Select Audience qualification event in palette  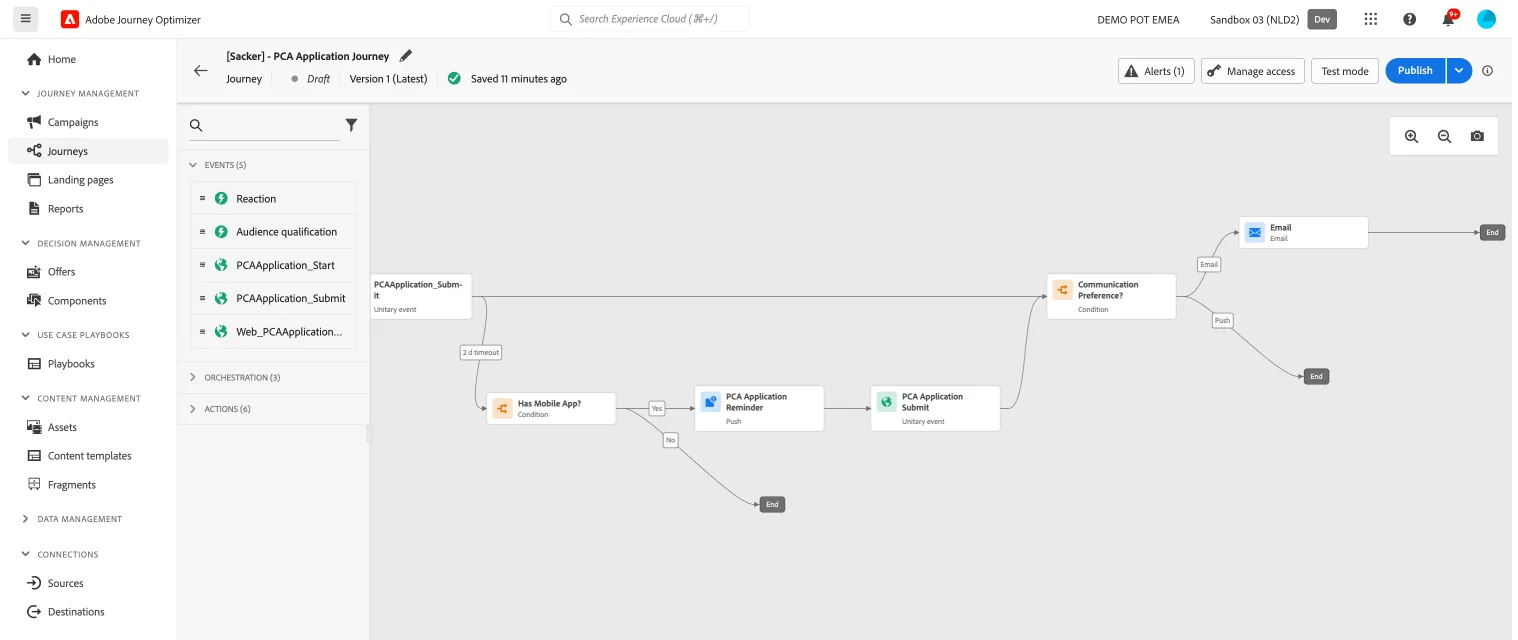274,232
